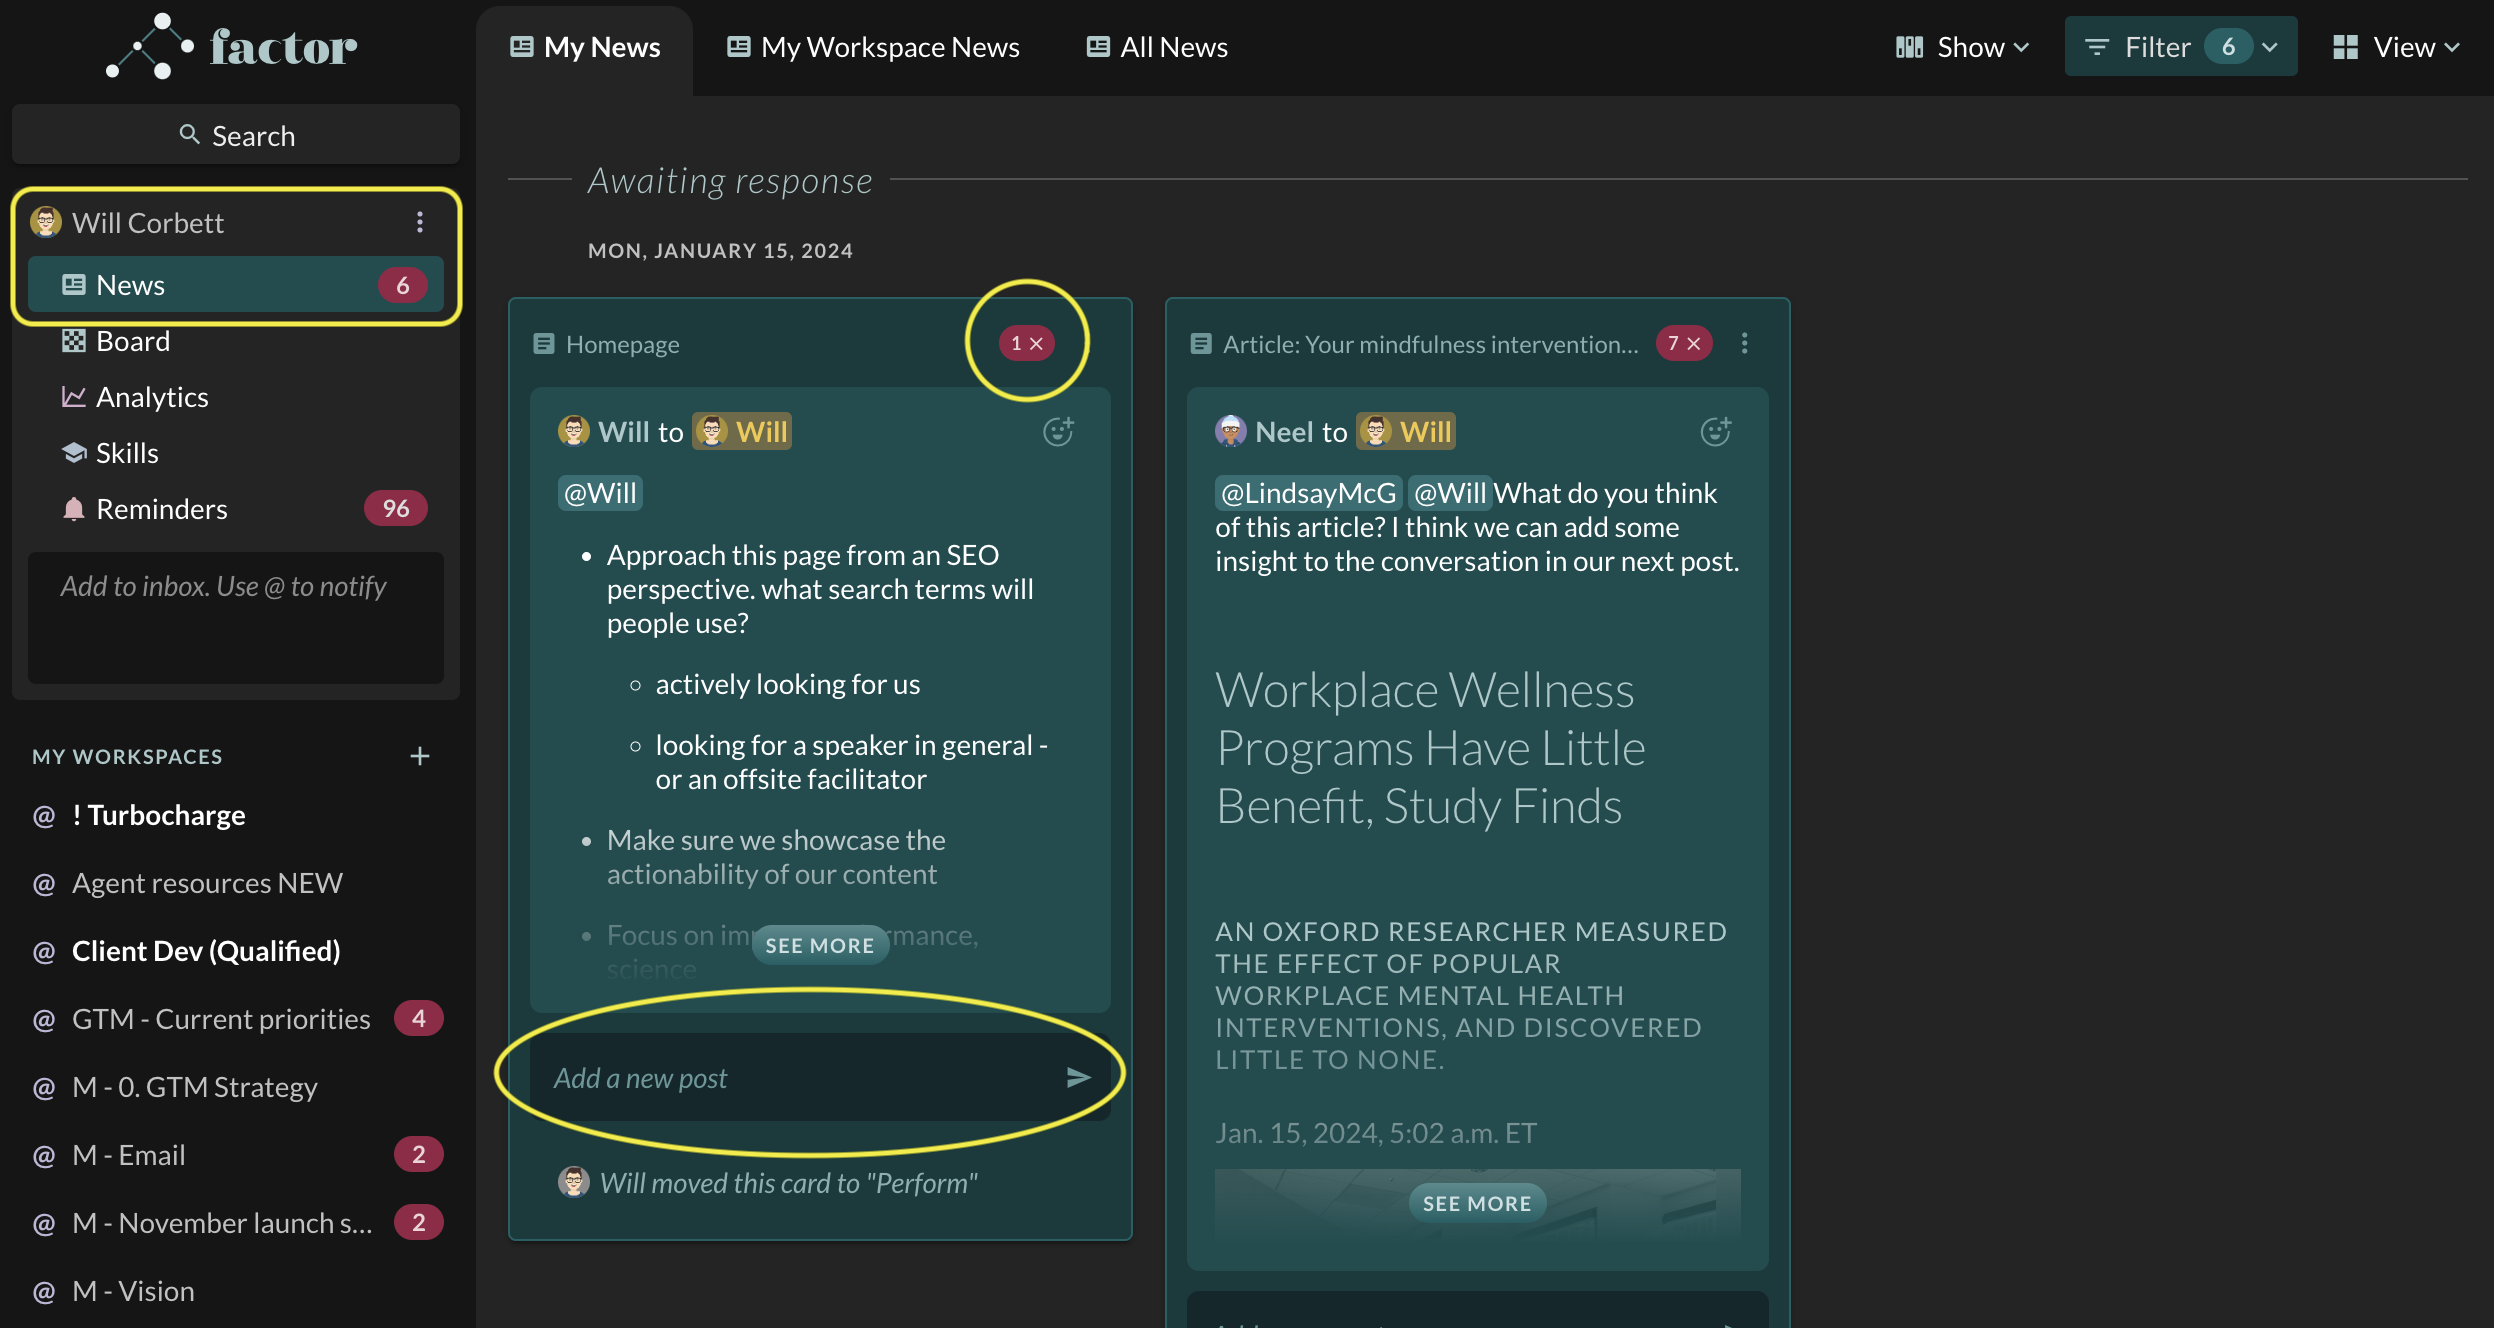Add emoji reaction to Will's post

pyautogui.click(x=1058, y=431)
